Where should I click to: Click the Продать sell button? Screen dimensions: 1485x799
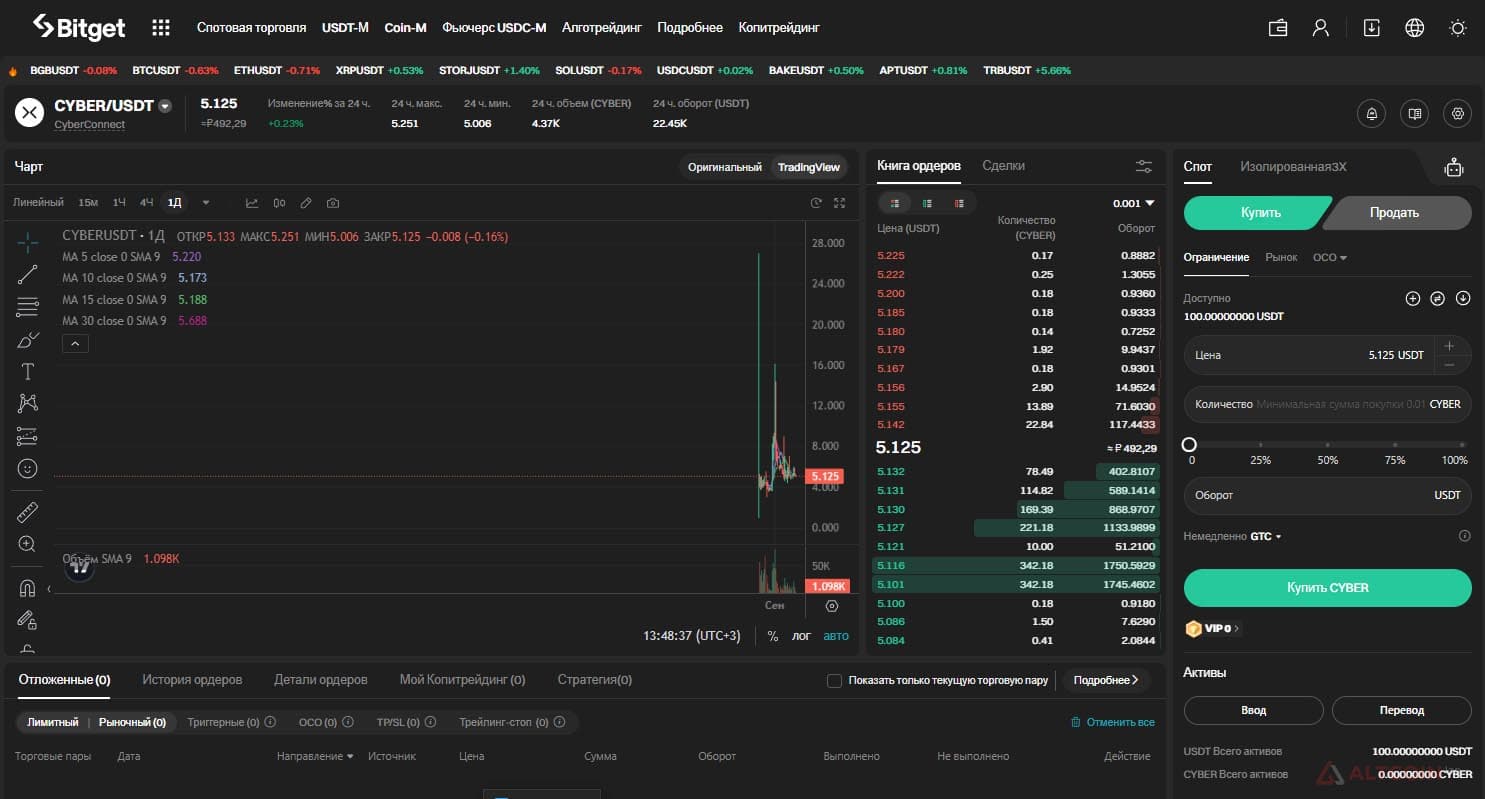point(1394,213)
